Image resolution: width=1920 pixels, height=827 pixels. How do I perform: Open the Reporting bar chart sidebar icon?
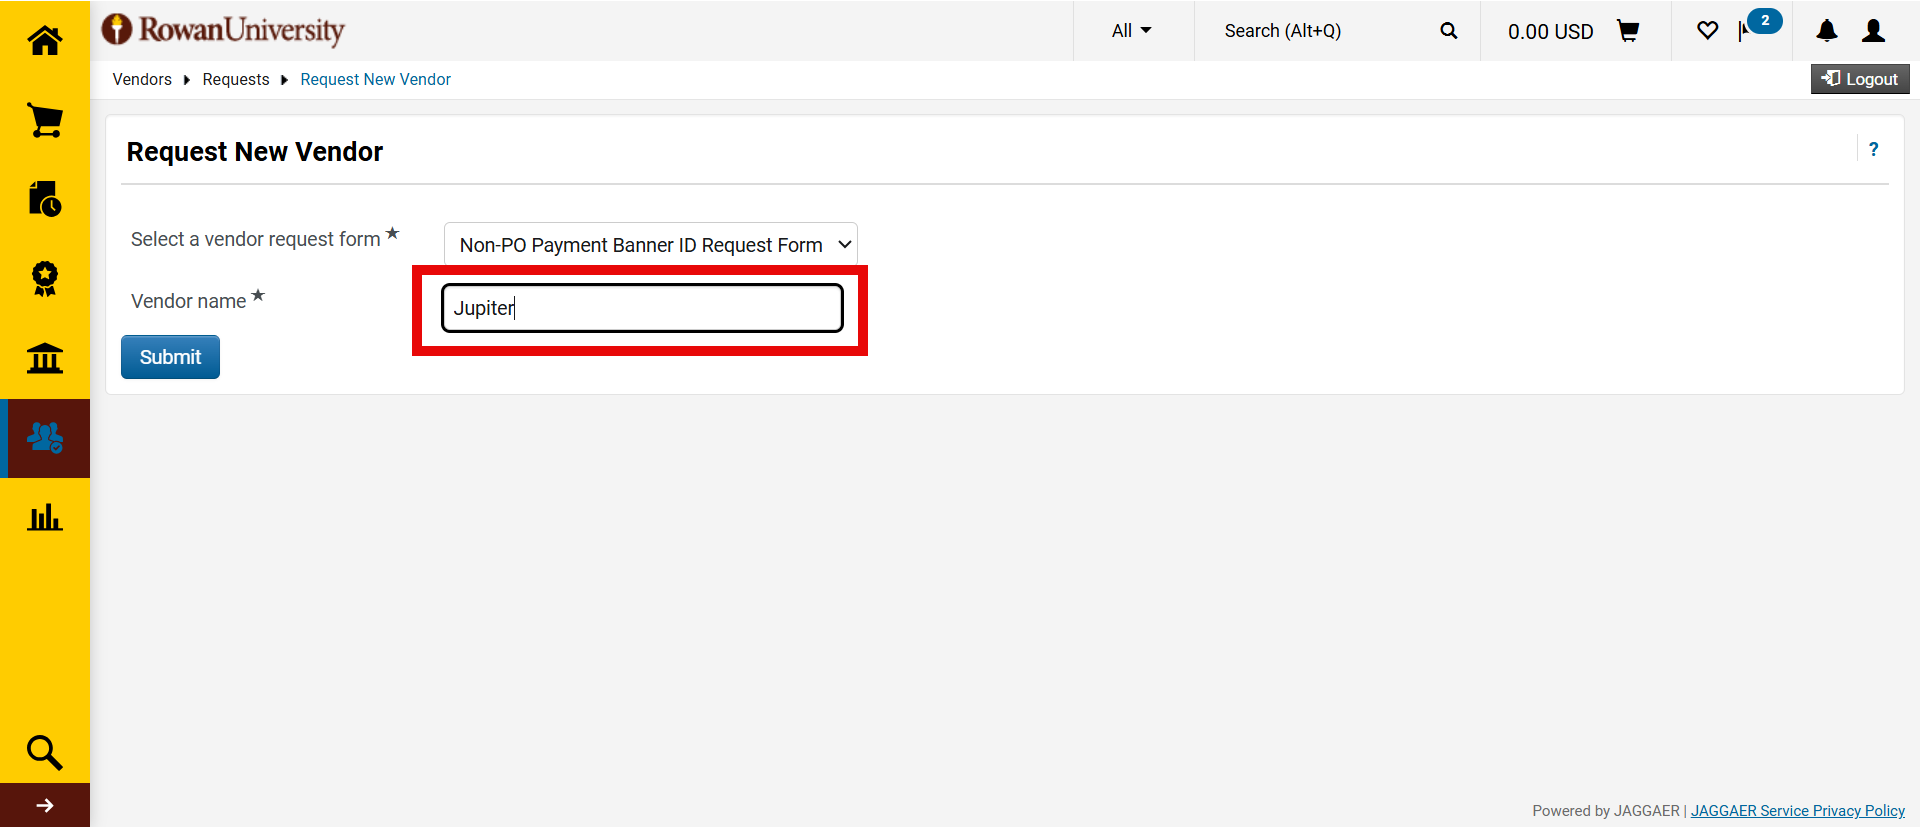pyautogui.click(x=45, y=517)
